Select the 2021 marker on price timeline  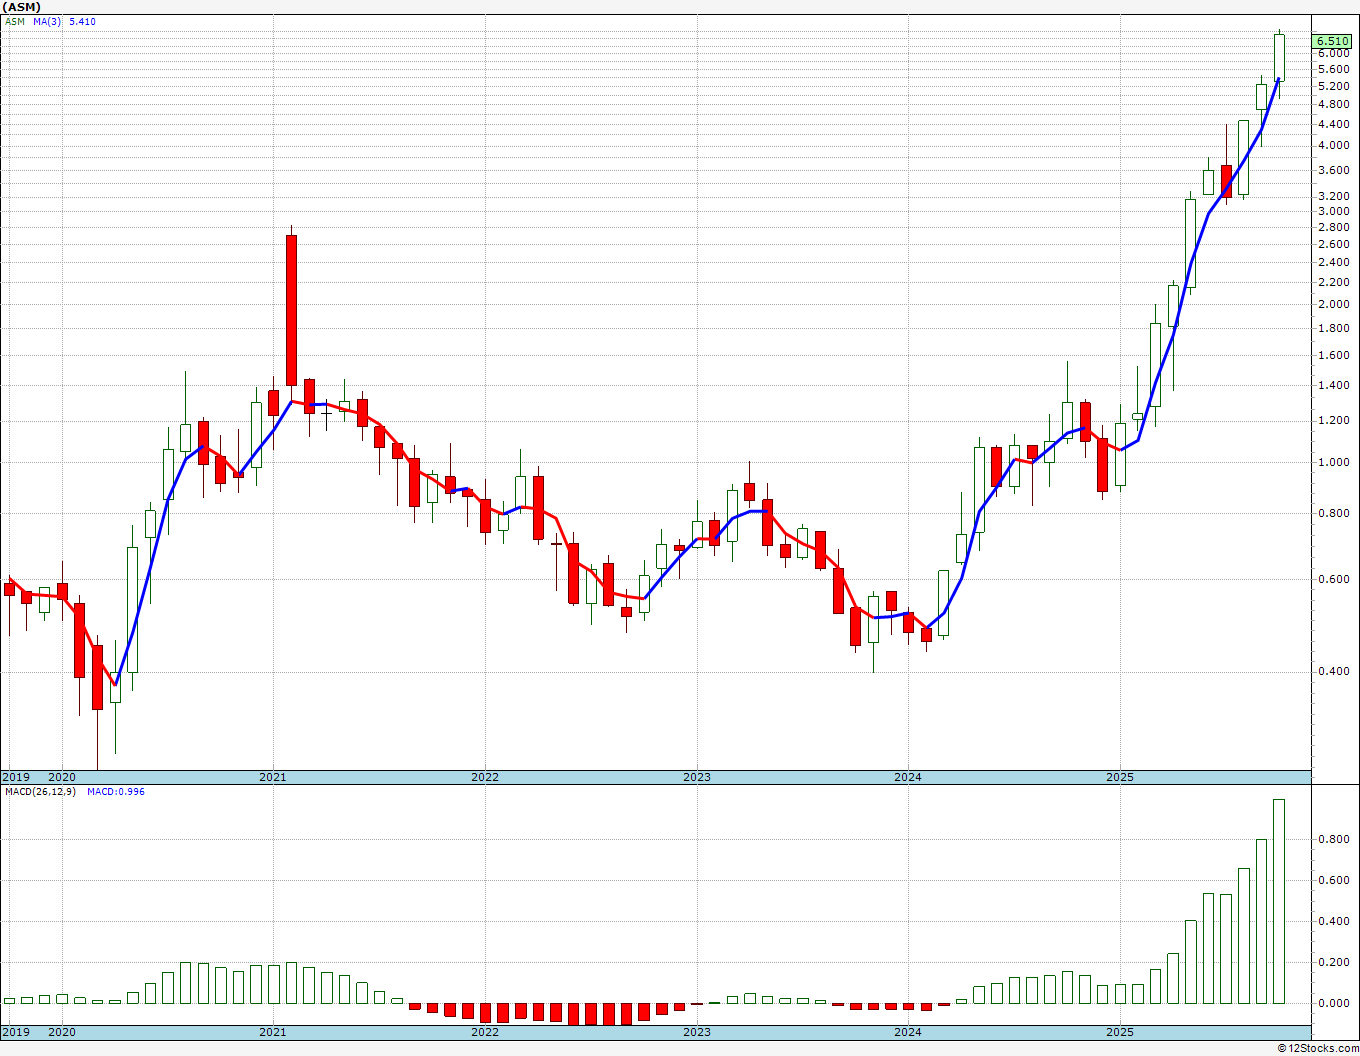pos(273,777)
